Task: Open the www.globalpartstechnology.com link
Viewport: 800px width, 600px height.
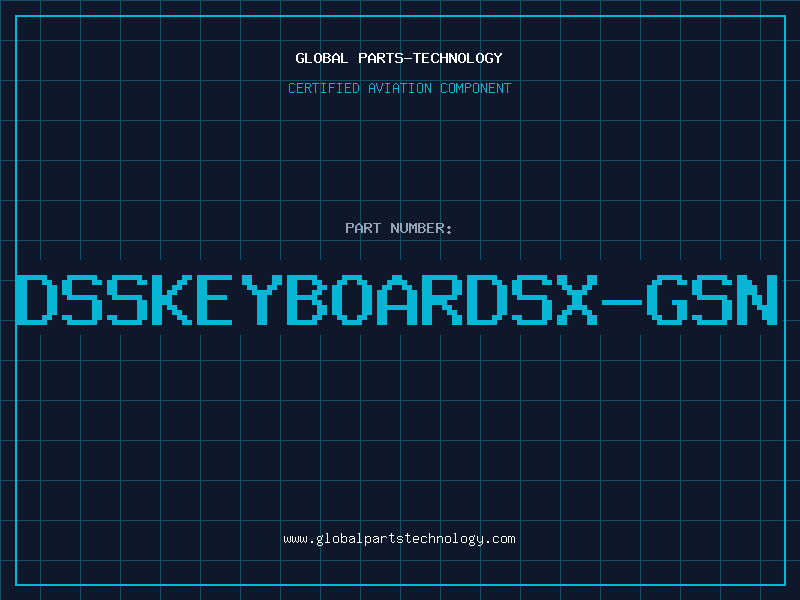Action: [399, 539]
